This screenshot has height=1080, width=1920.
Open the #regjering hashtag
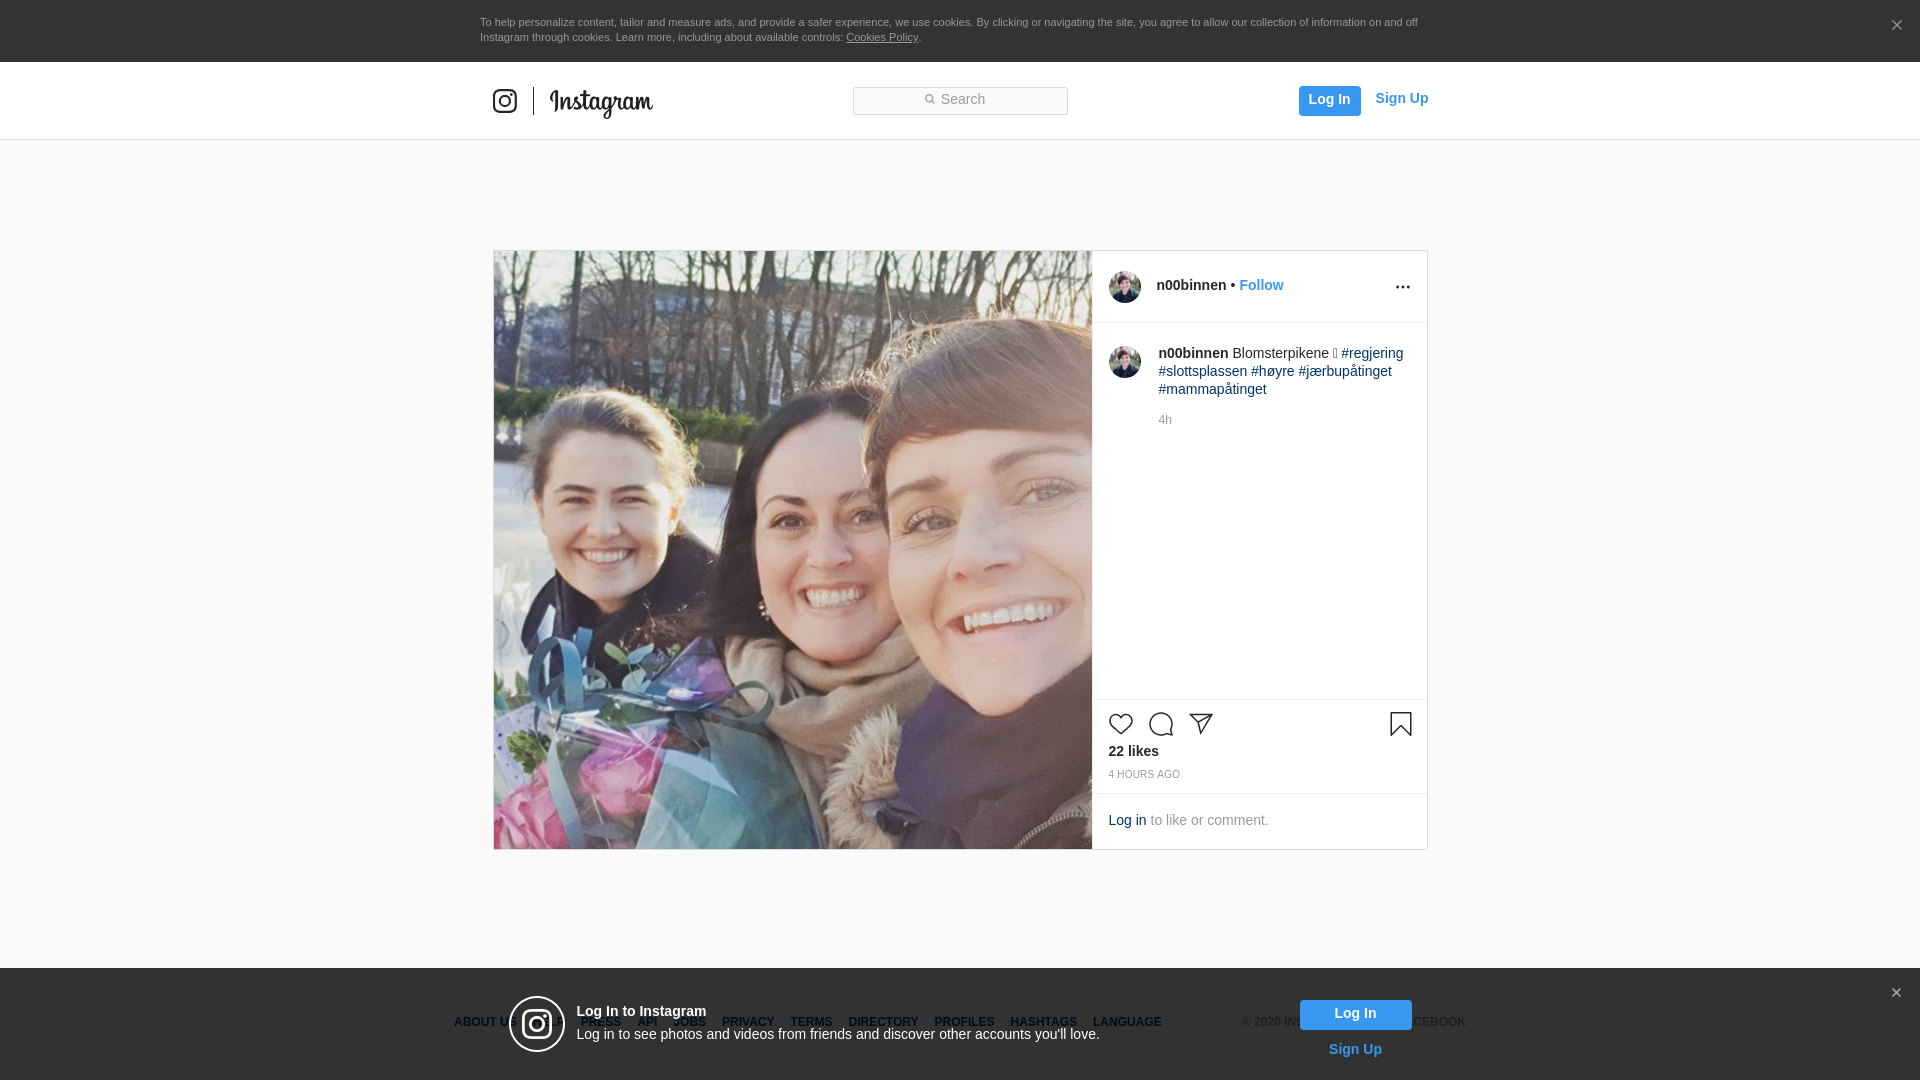[1372, 353]
